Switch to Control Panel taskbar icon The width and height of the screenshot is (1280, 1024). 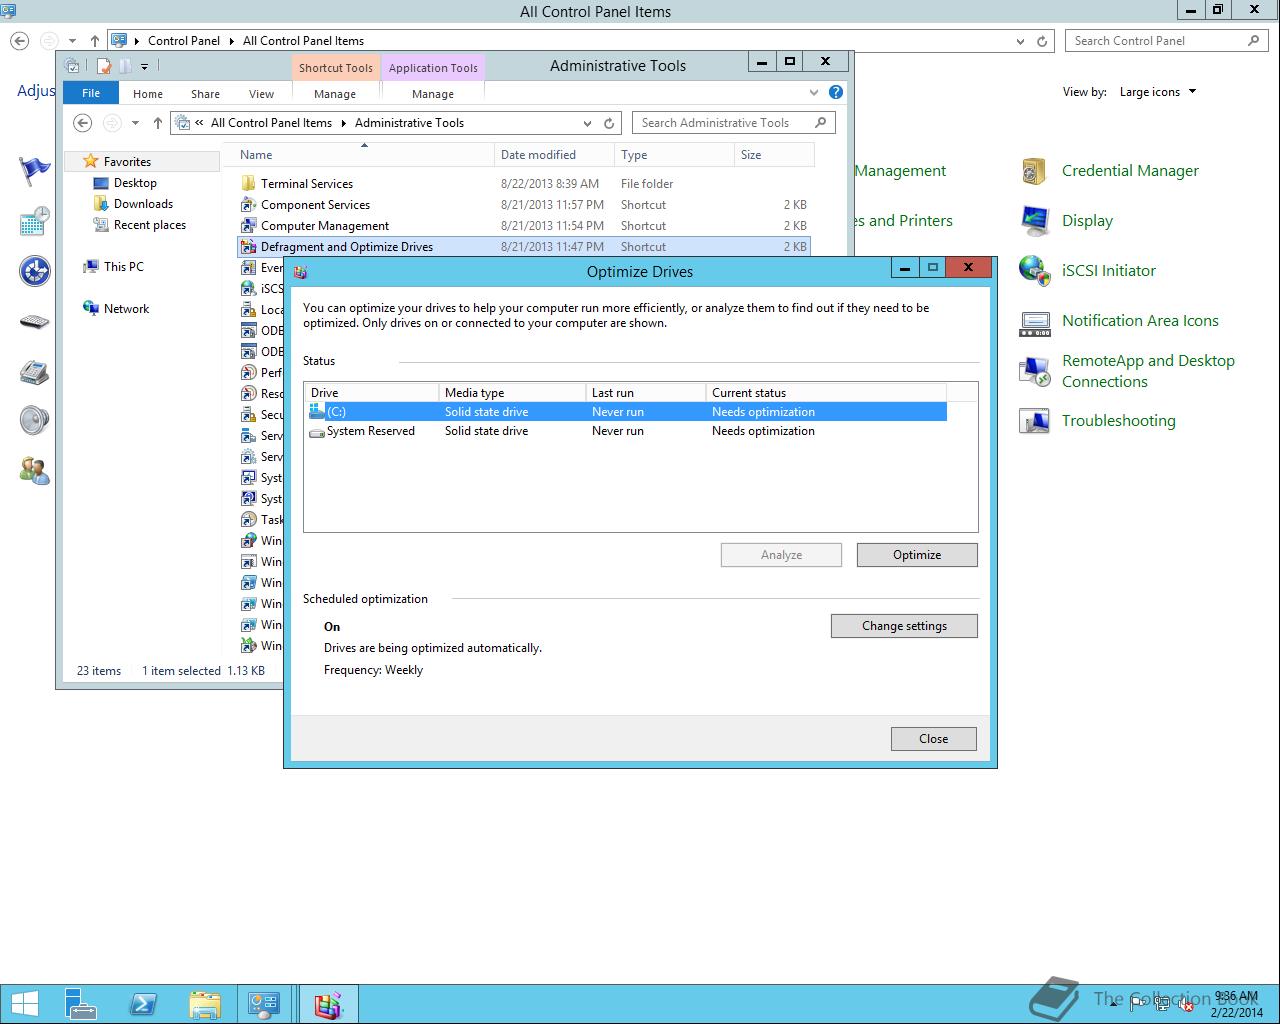pyautogui.click(x=264, y=1004)
